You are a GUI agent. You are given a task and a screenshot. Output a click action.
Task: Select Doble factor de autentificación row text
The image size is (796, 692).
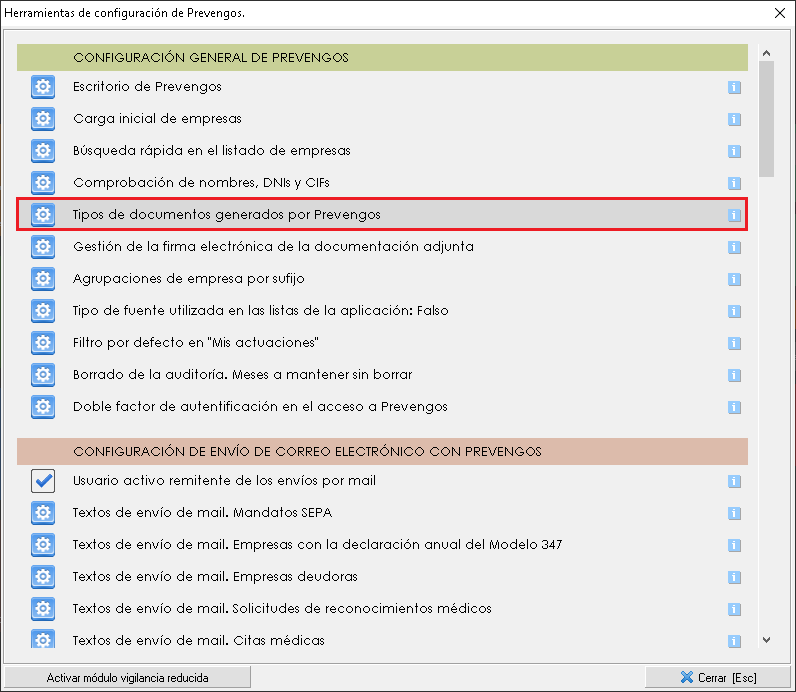[260, 407]
